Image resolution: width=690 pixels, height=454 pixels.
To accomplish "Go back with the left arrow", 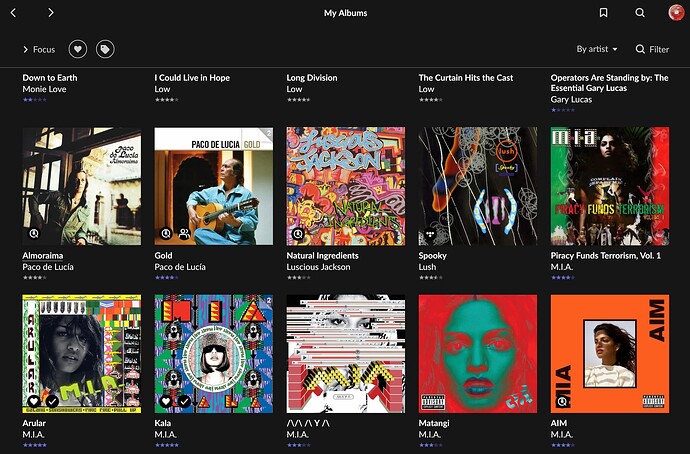I will pyautogui.click(x=13, y=13).
